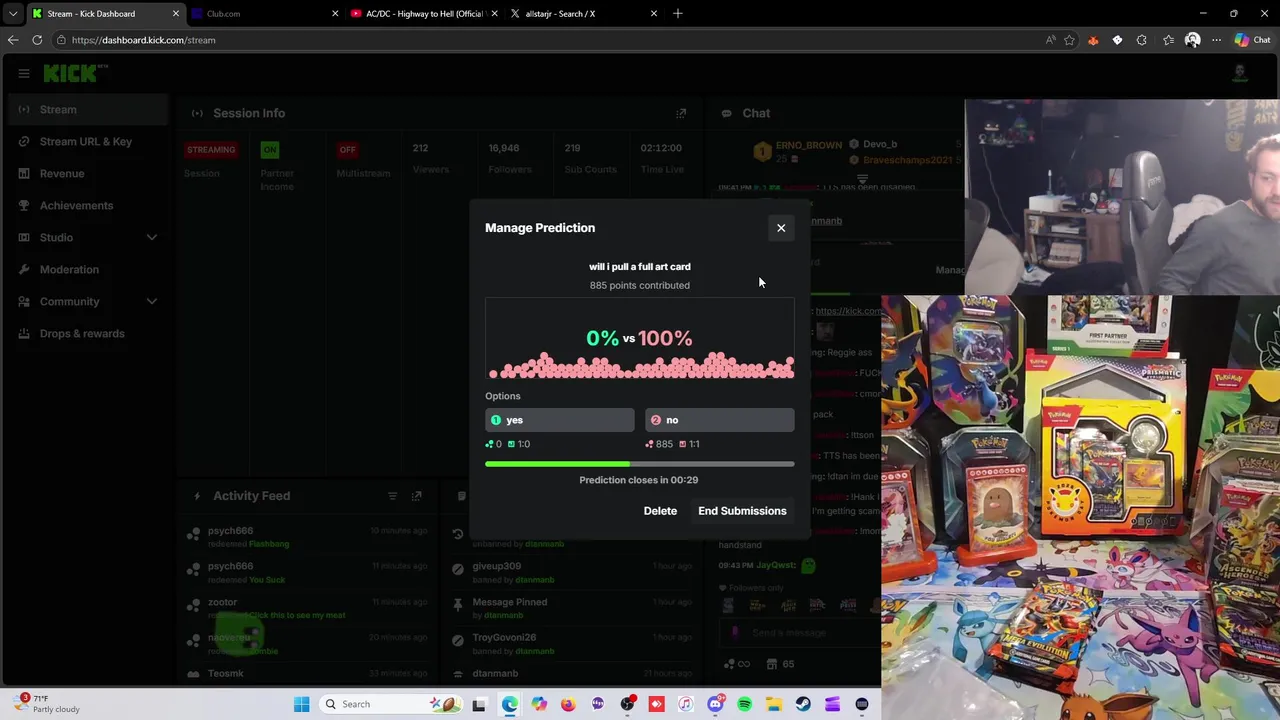Delete the current prediction
Viewport: 1280px width, 720px height.
point(660,511)
